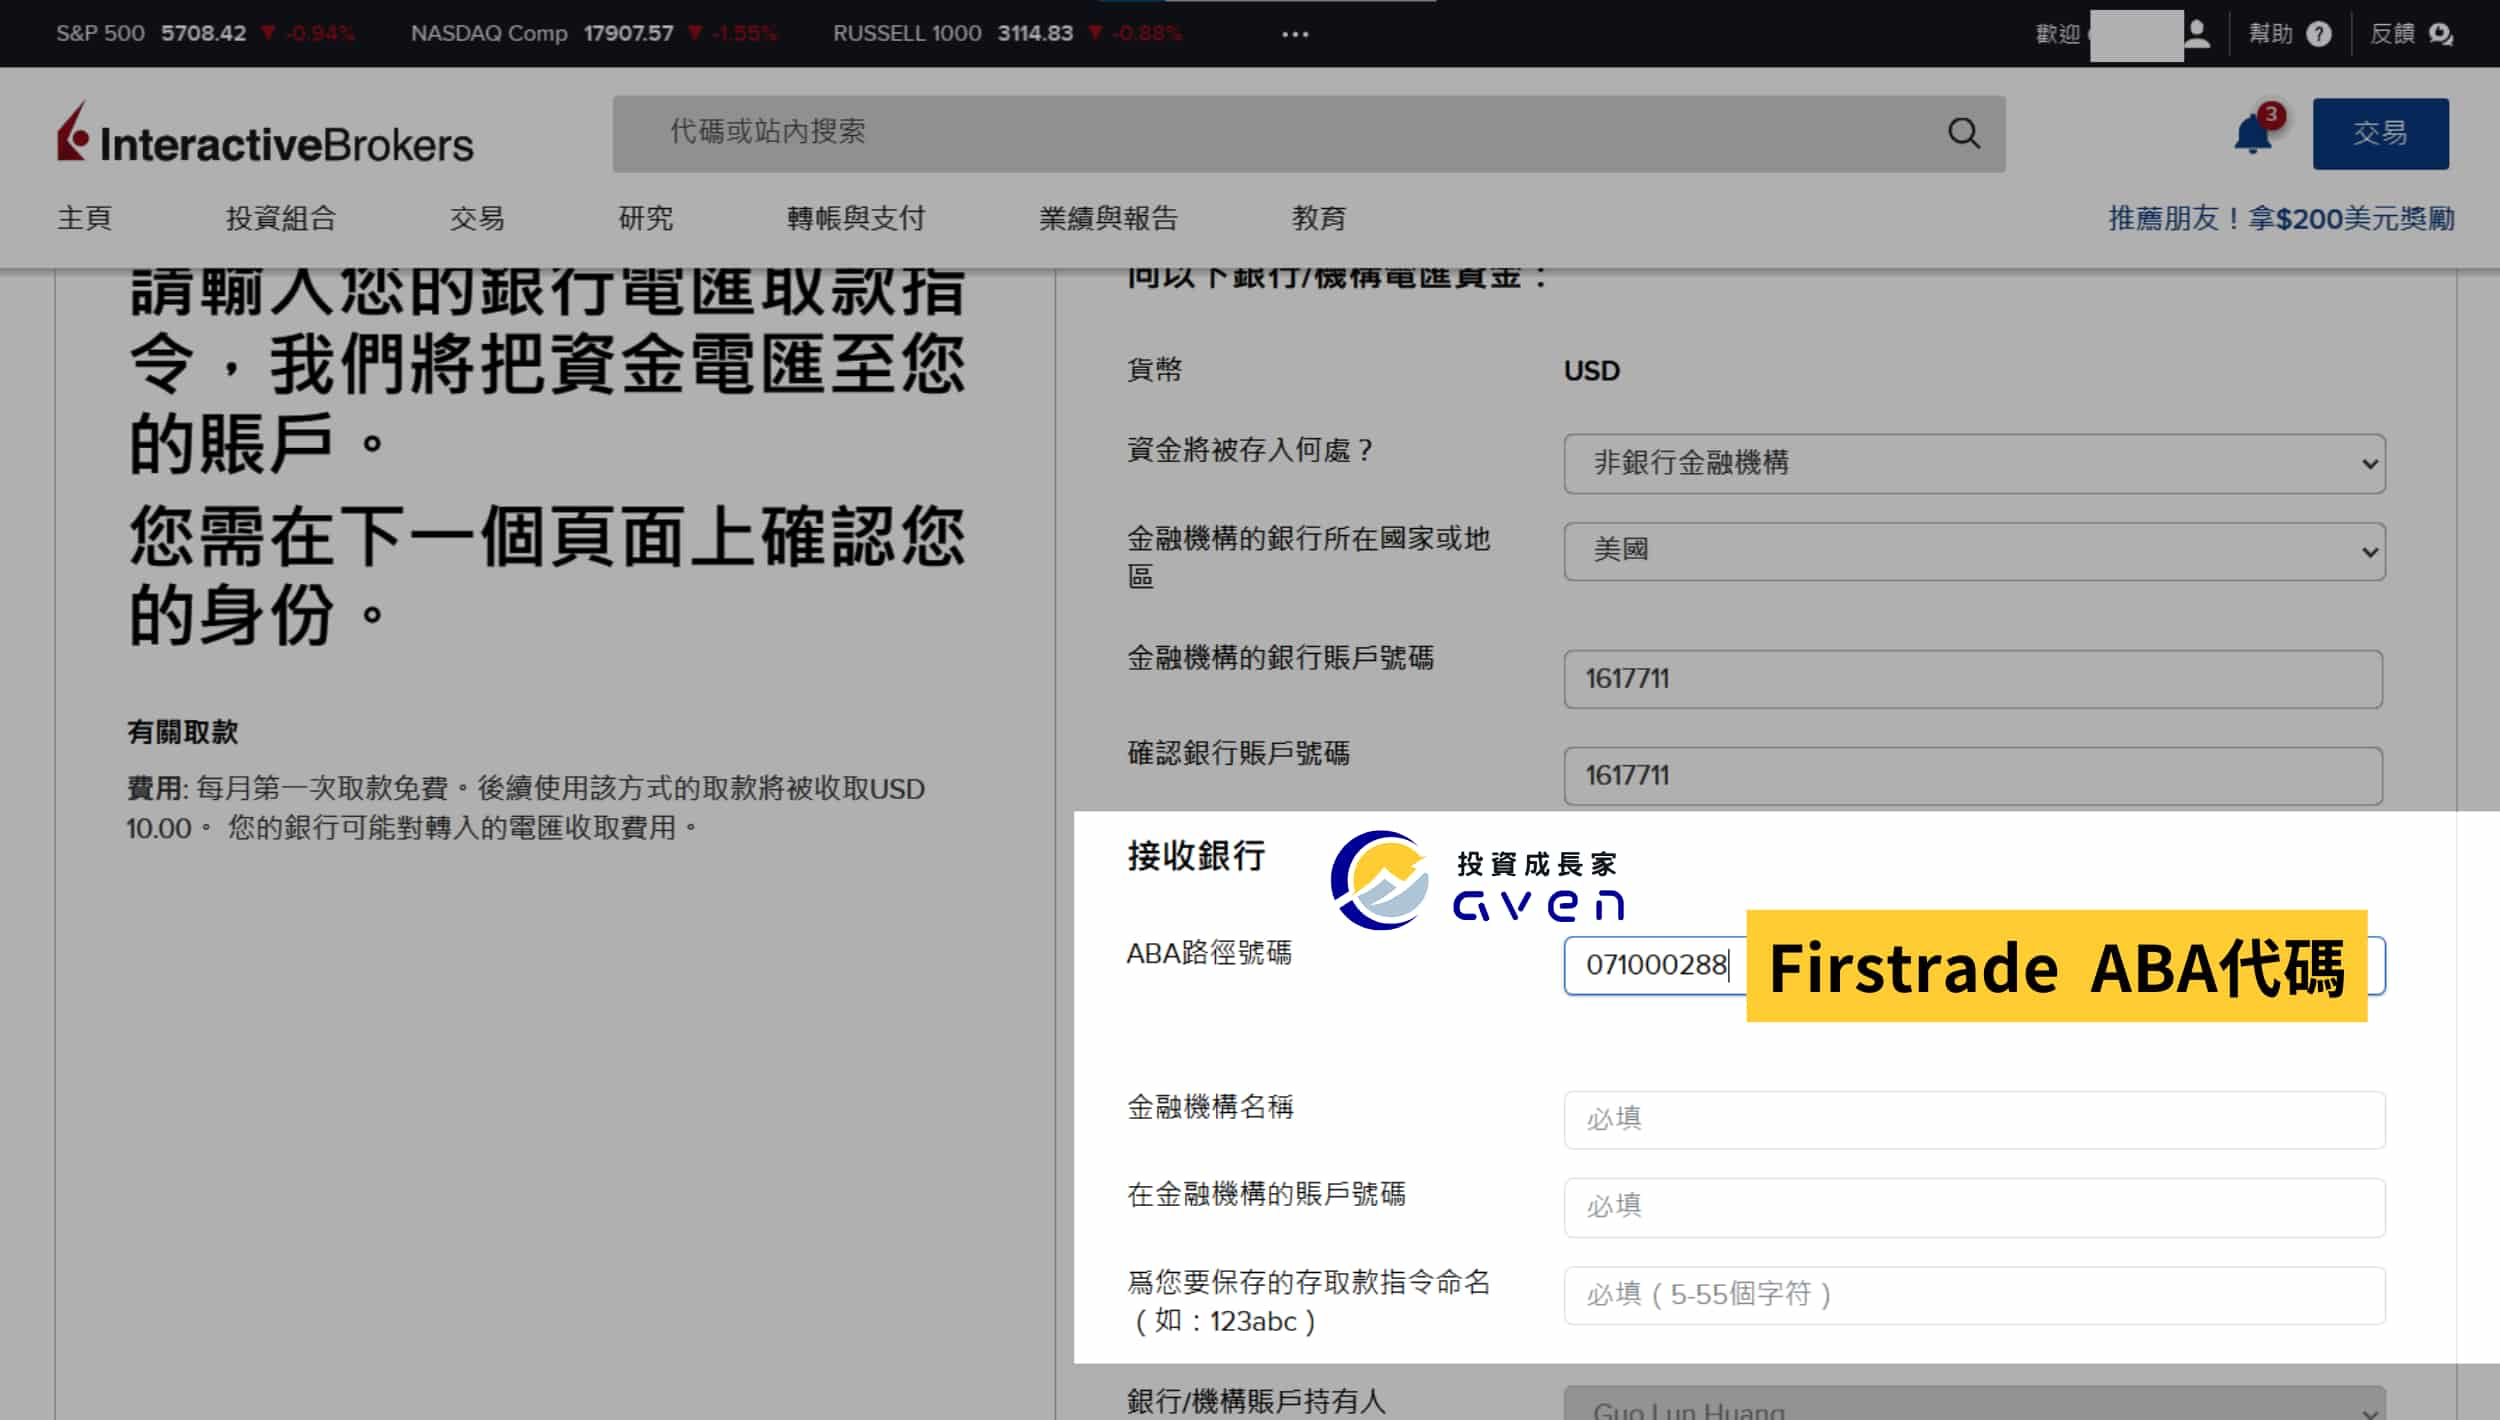Open the 投資組合 menu
The image size is (2500, 1420).
click(x=280, y=218)
